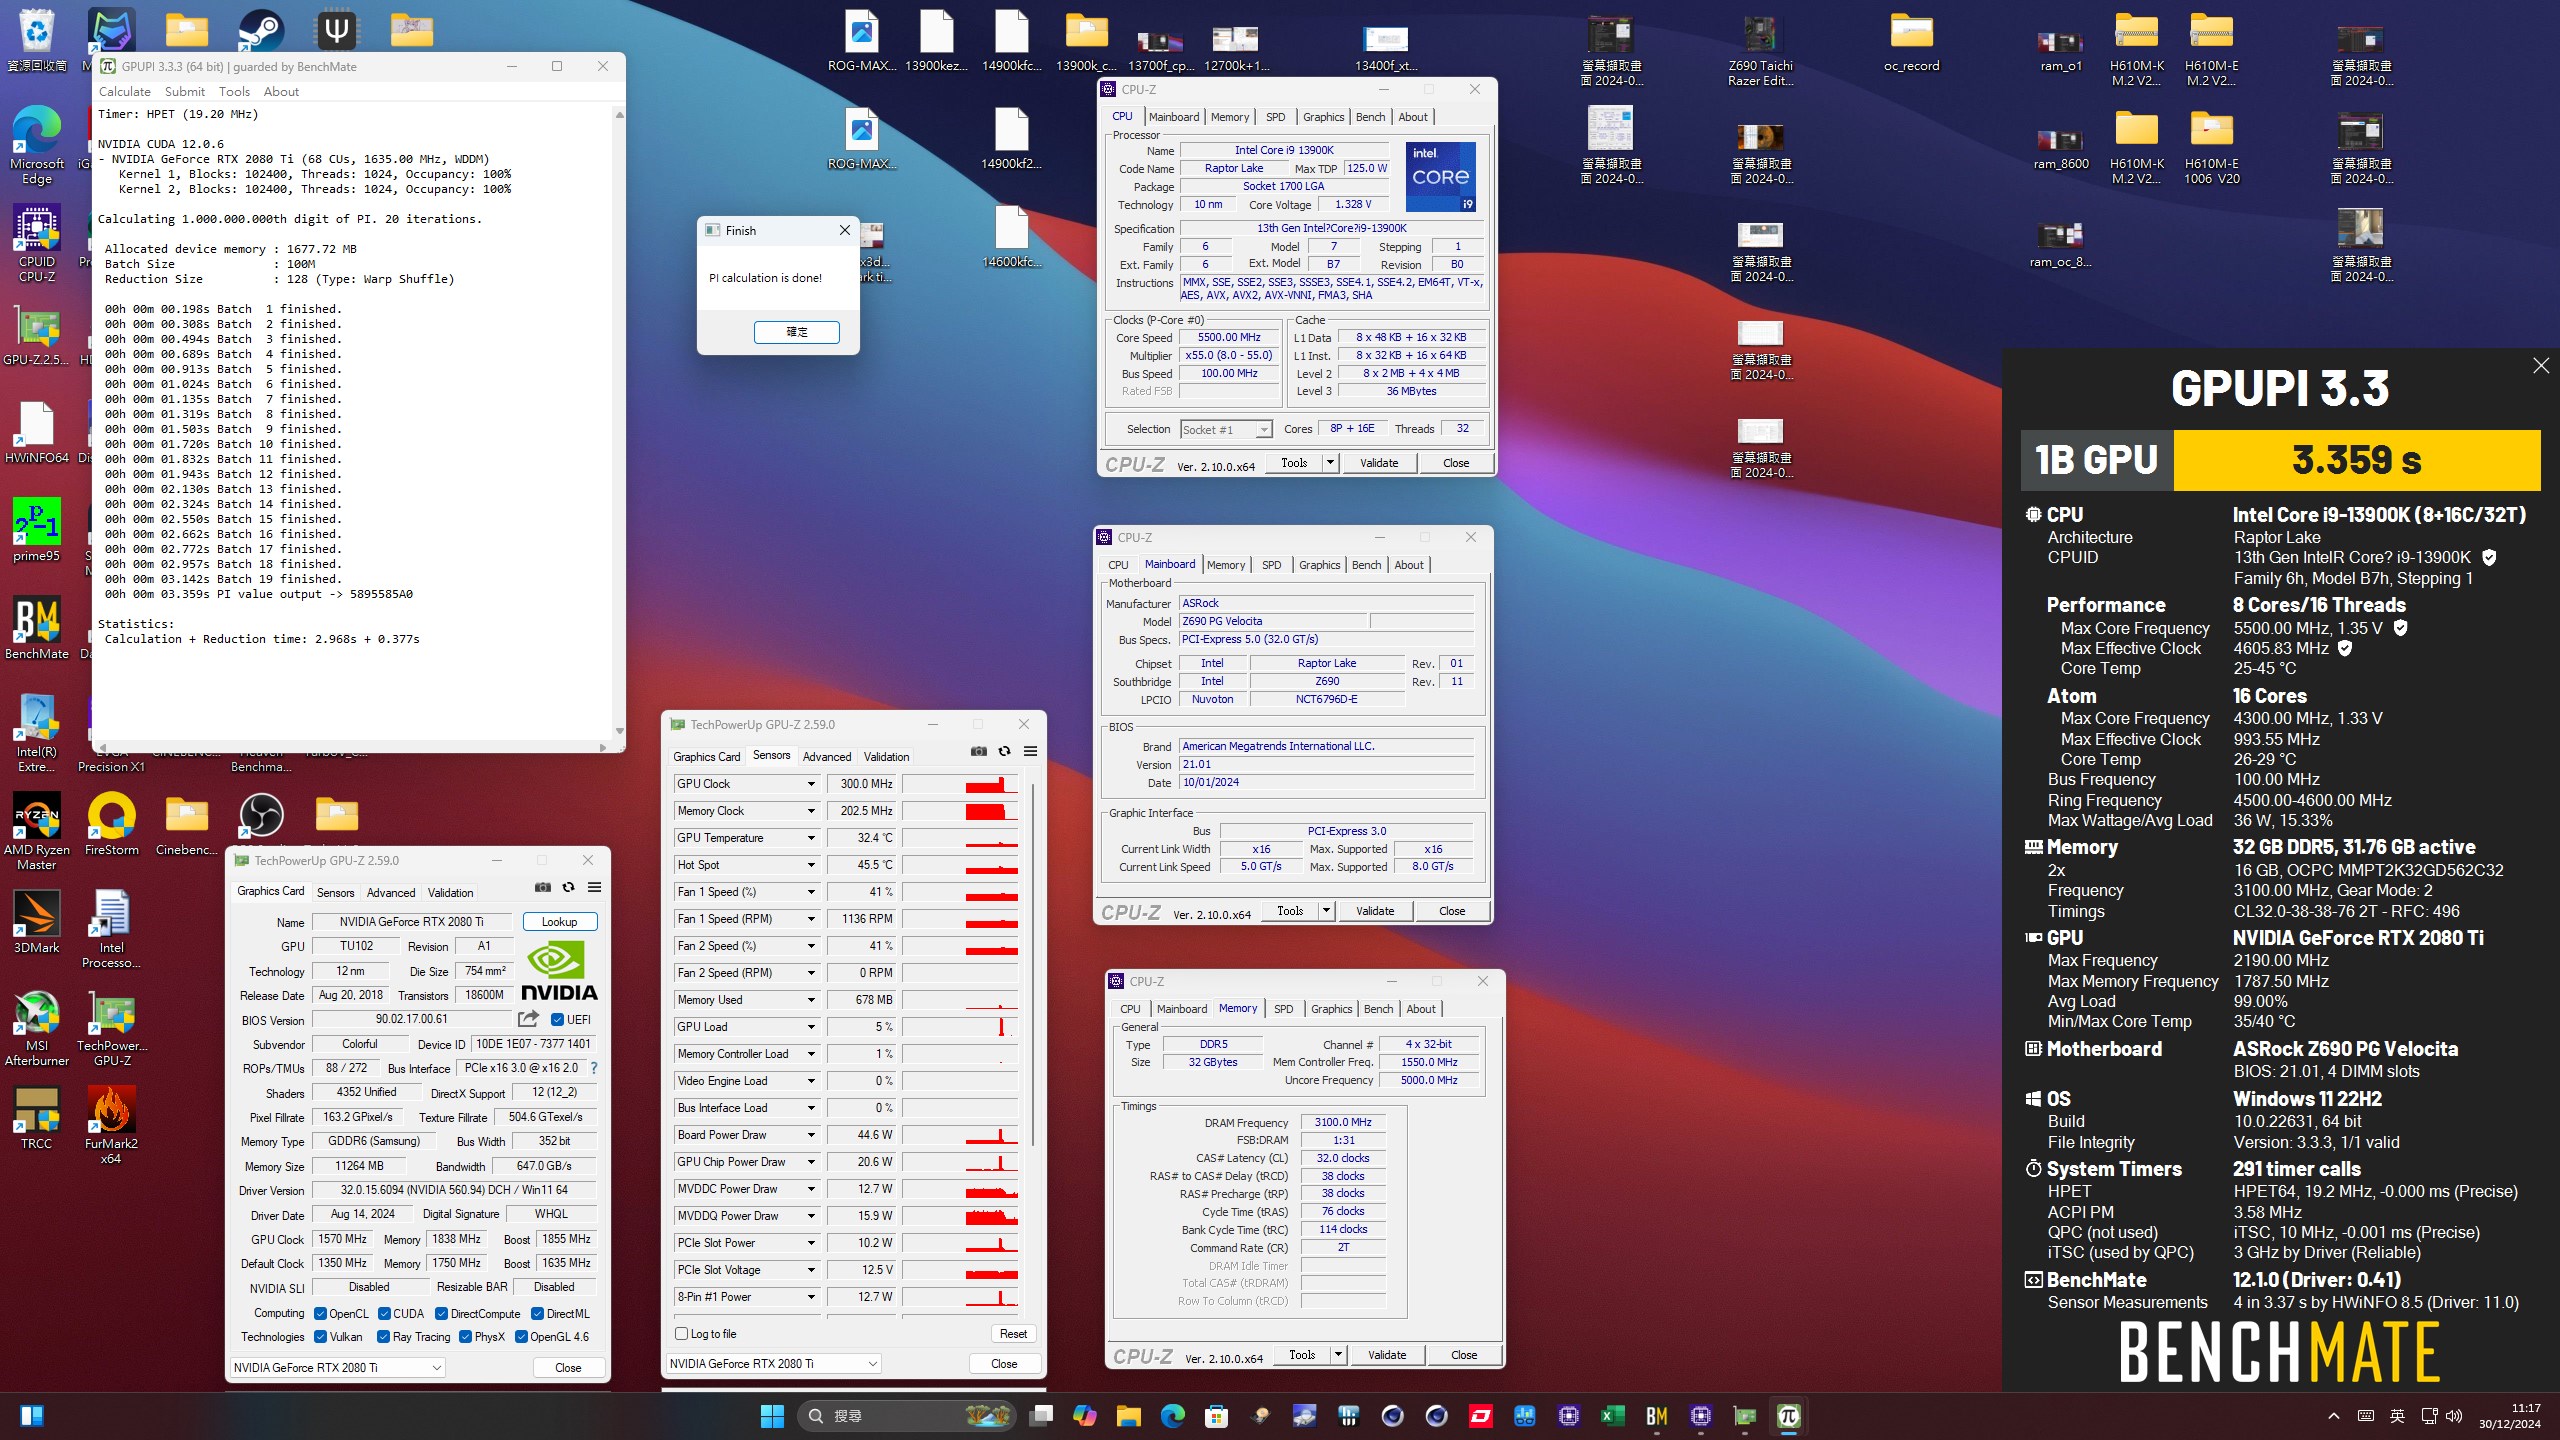Open the 3DMark desktop shortcut
2560x1440 pixels.
pyautogui.click(x=36, y=922)
